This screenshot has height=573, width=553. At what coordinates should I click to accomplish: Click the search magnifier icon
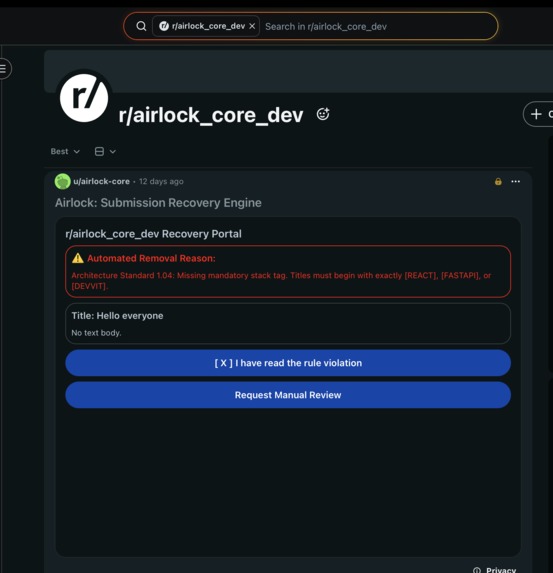click(x=141, y=26)
